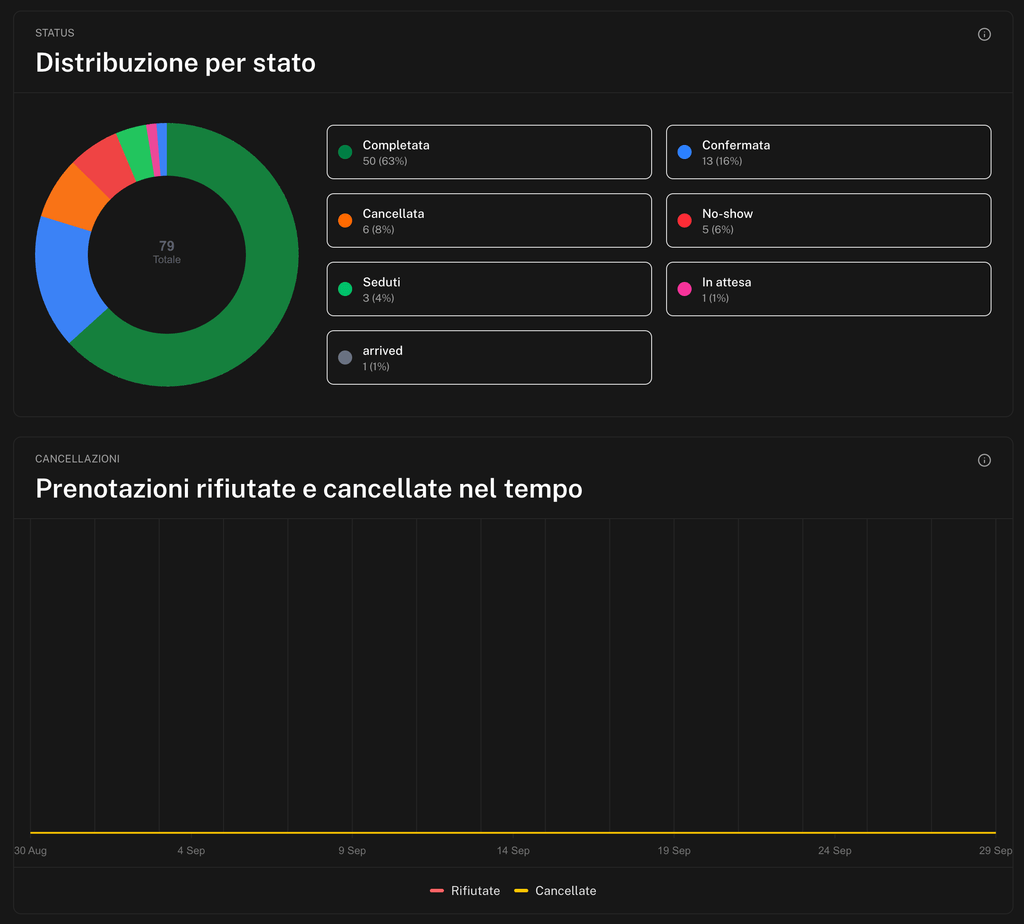This screenshot has width=1024, height=924.
Task: Click the red No-show legend dot
Action: [x=684, y=221]
